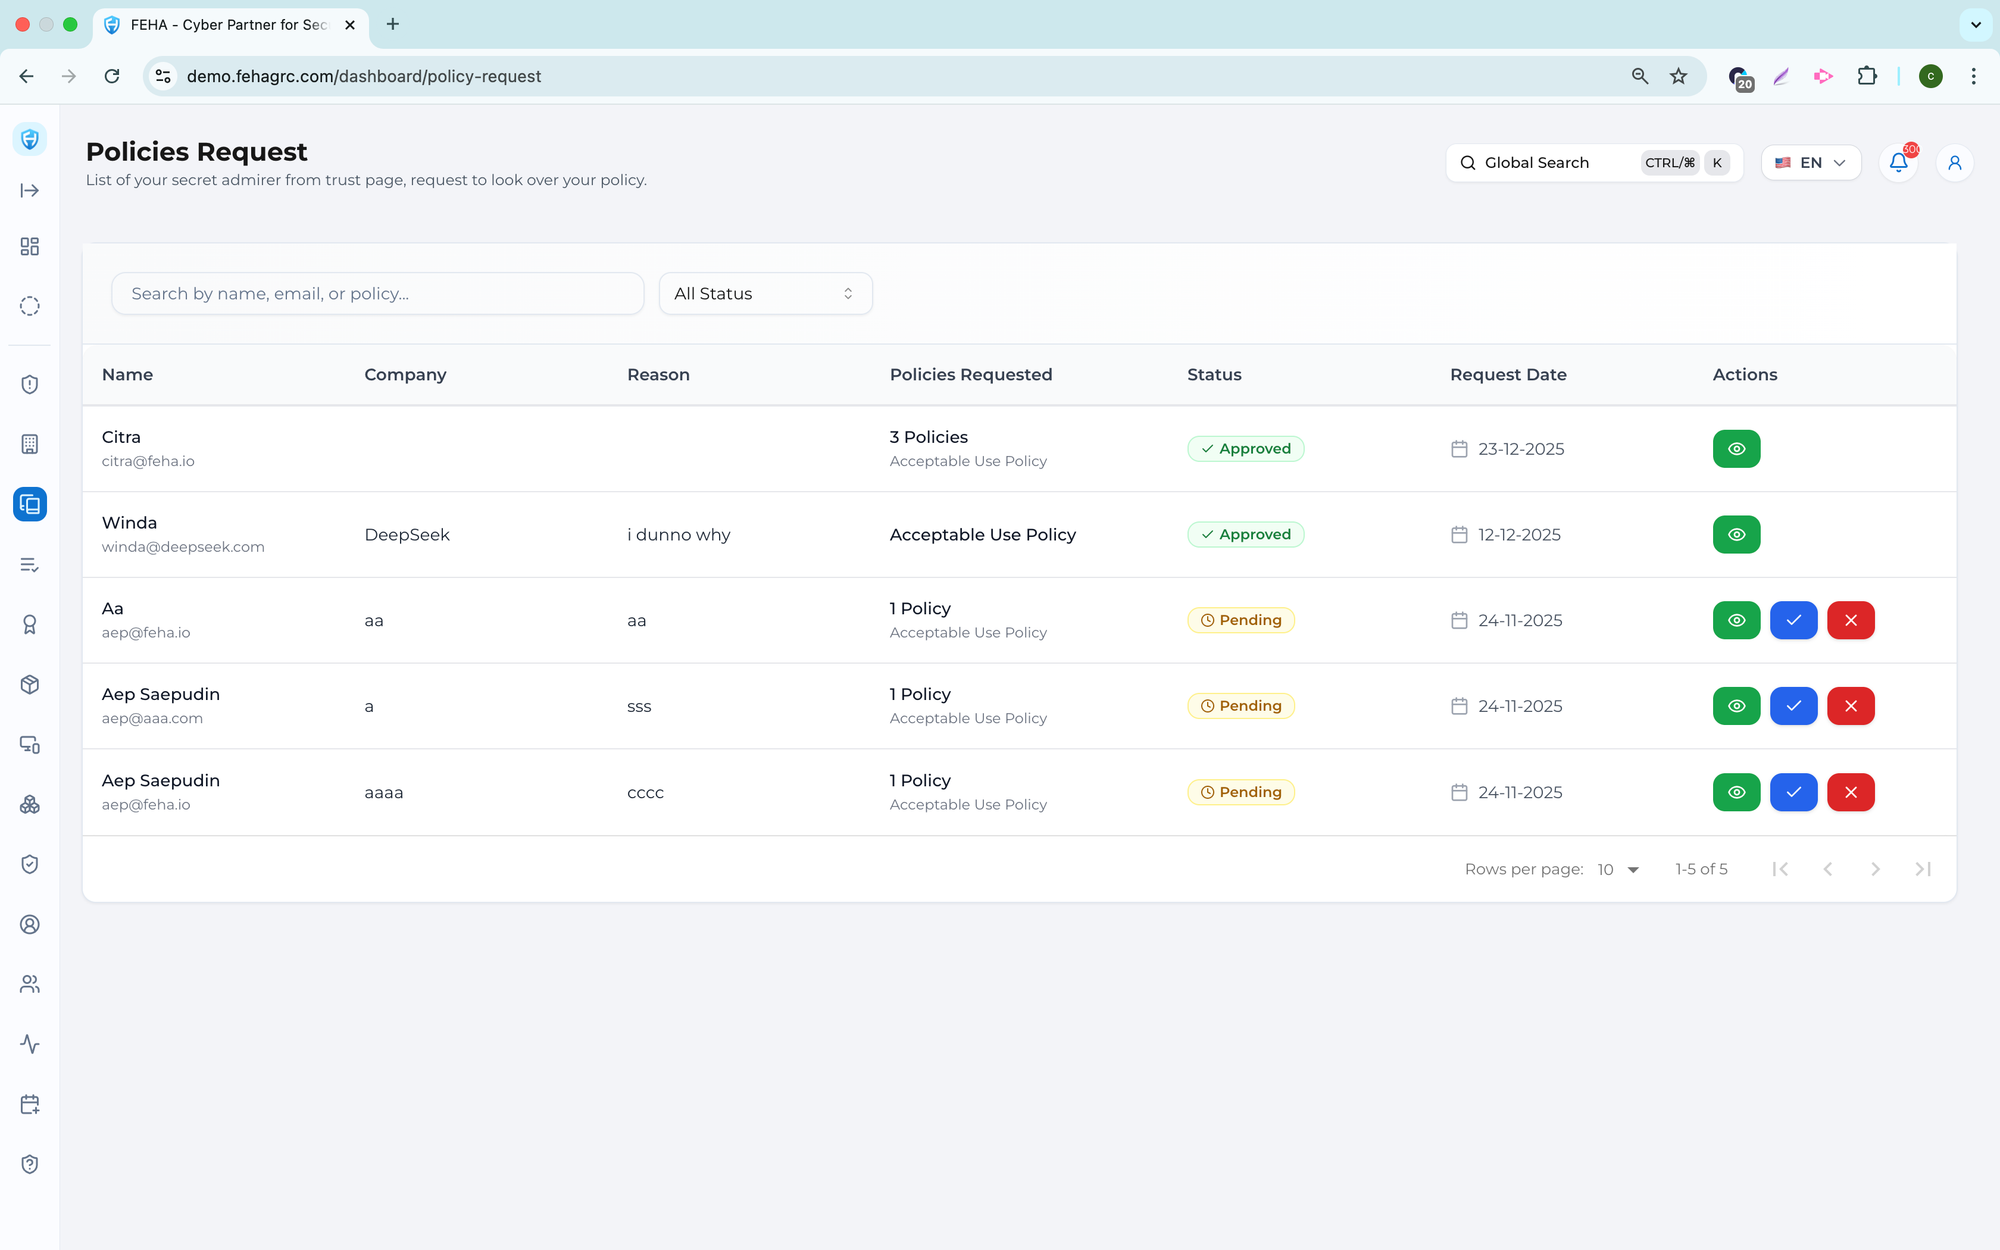View Citra's policy request eye button
The image size is (2000, 1250).
coord(1736,449)
